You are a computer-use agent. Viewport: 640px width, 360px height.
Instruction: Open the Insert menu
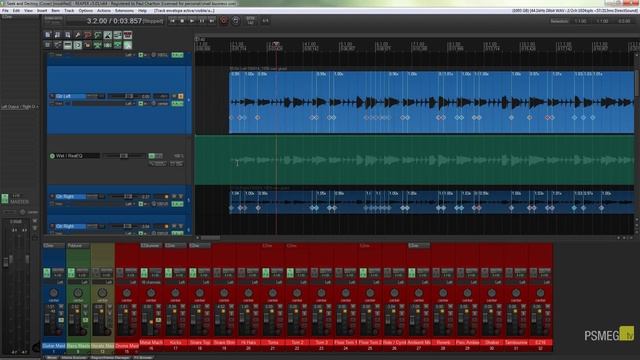pos(42,11)
